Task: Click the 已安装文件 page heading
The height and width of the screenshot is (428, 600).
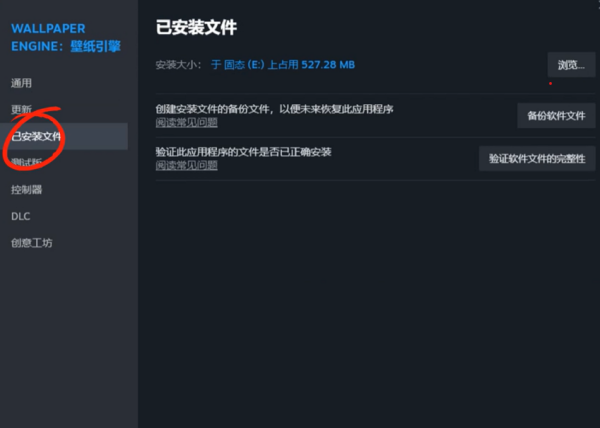Action: point(196,28)
